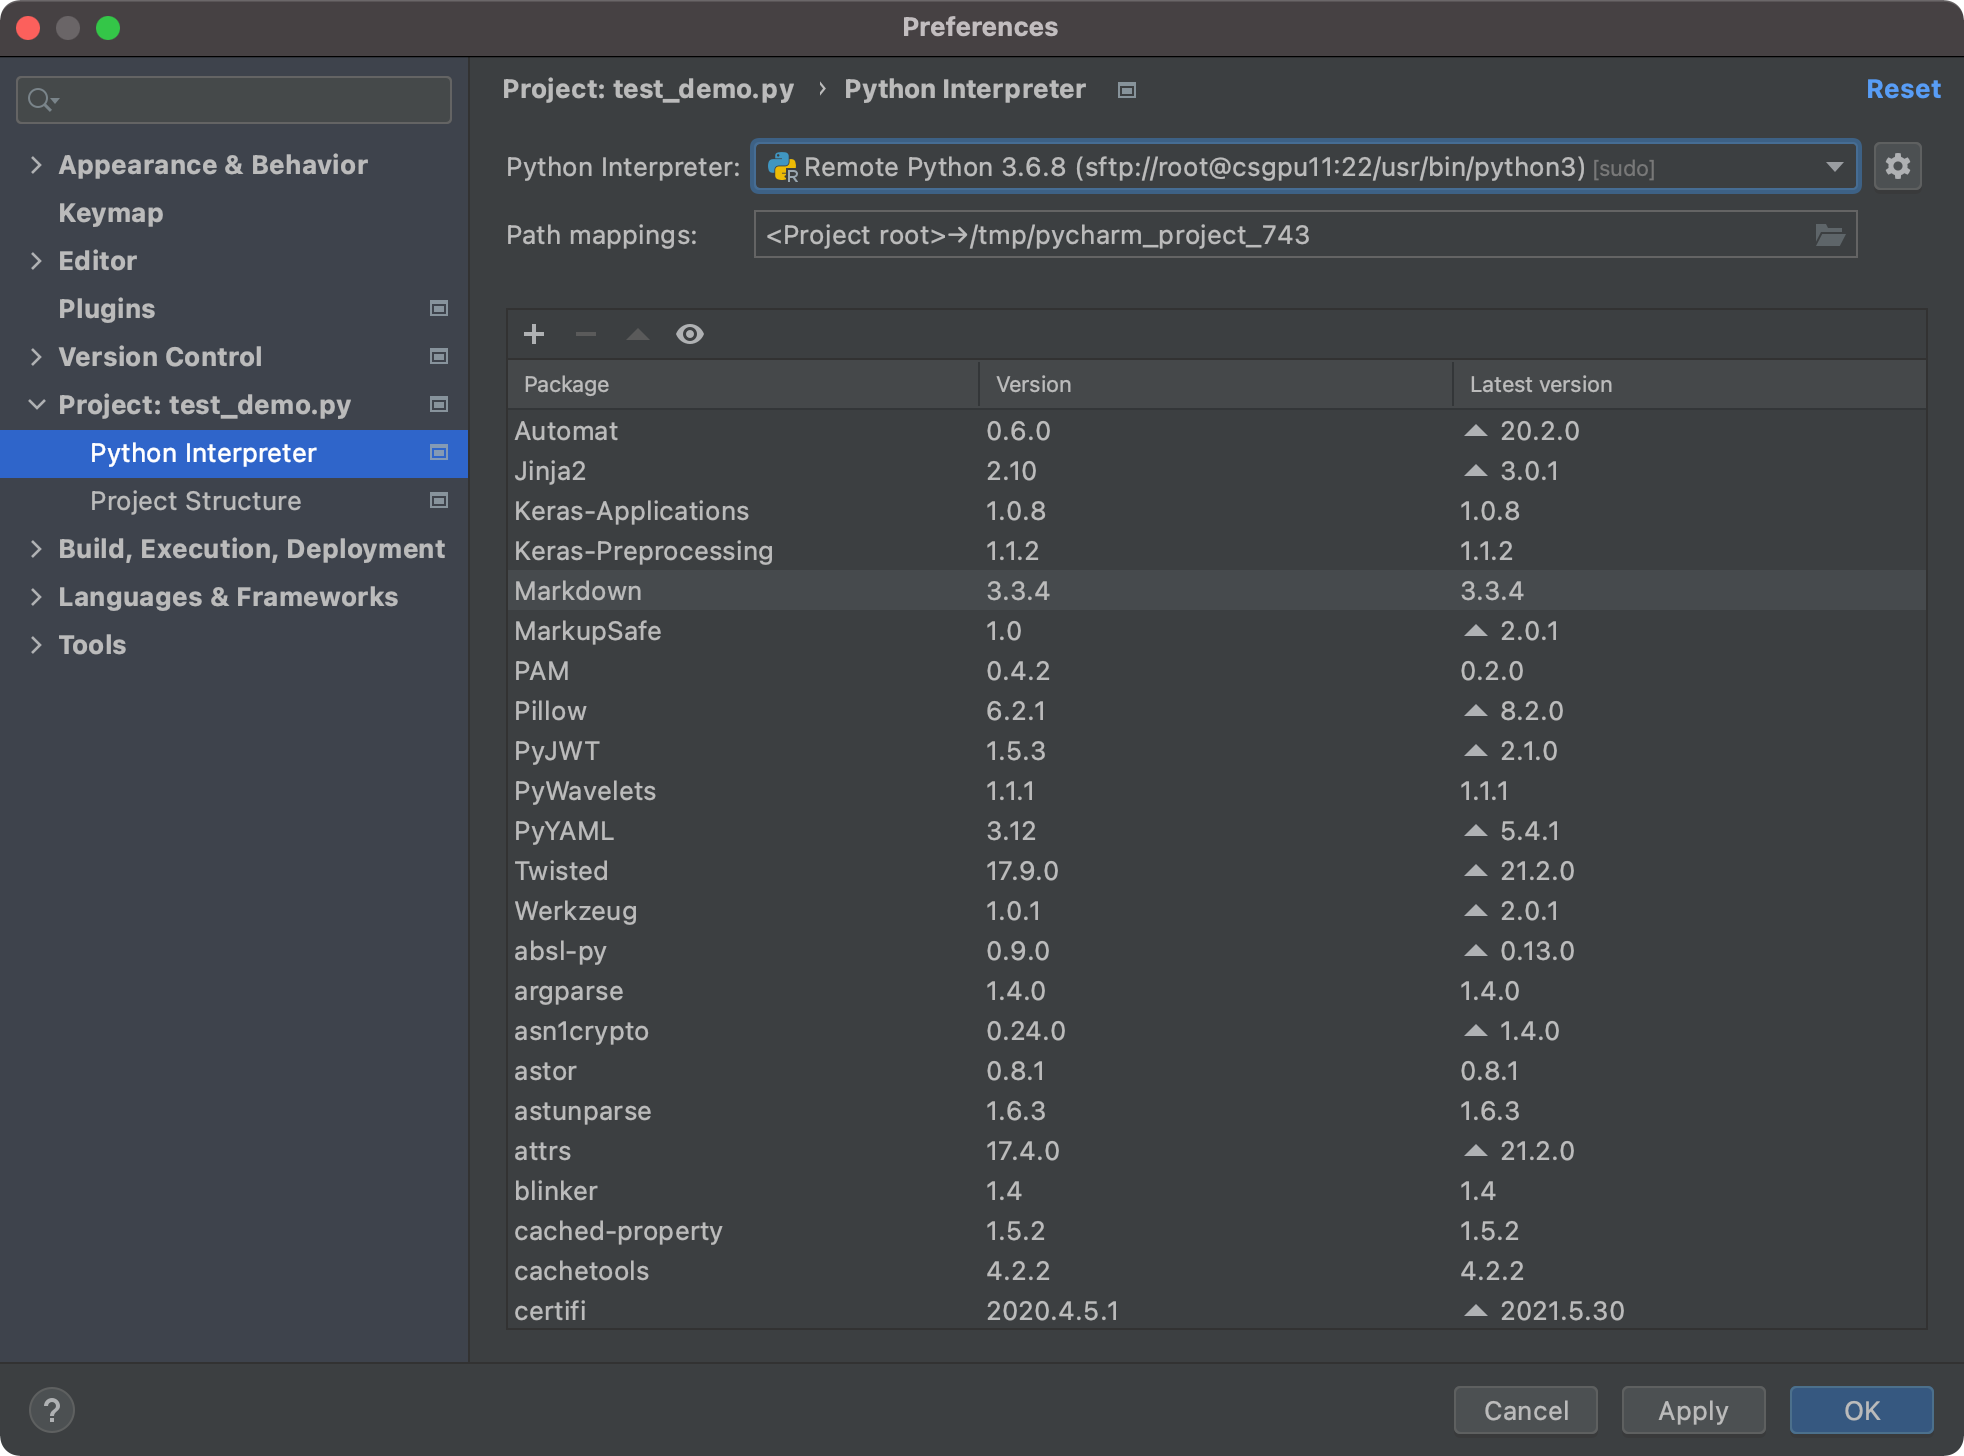Screen dimensions: 1964x1456
Task: Select the Keras-Applications package row
Action: pos(1216,511)
